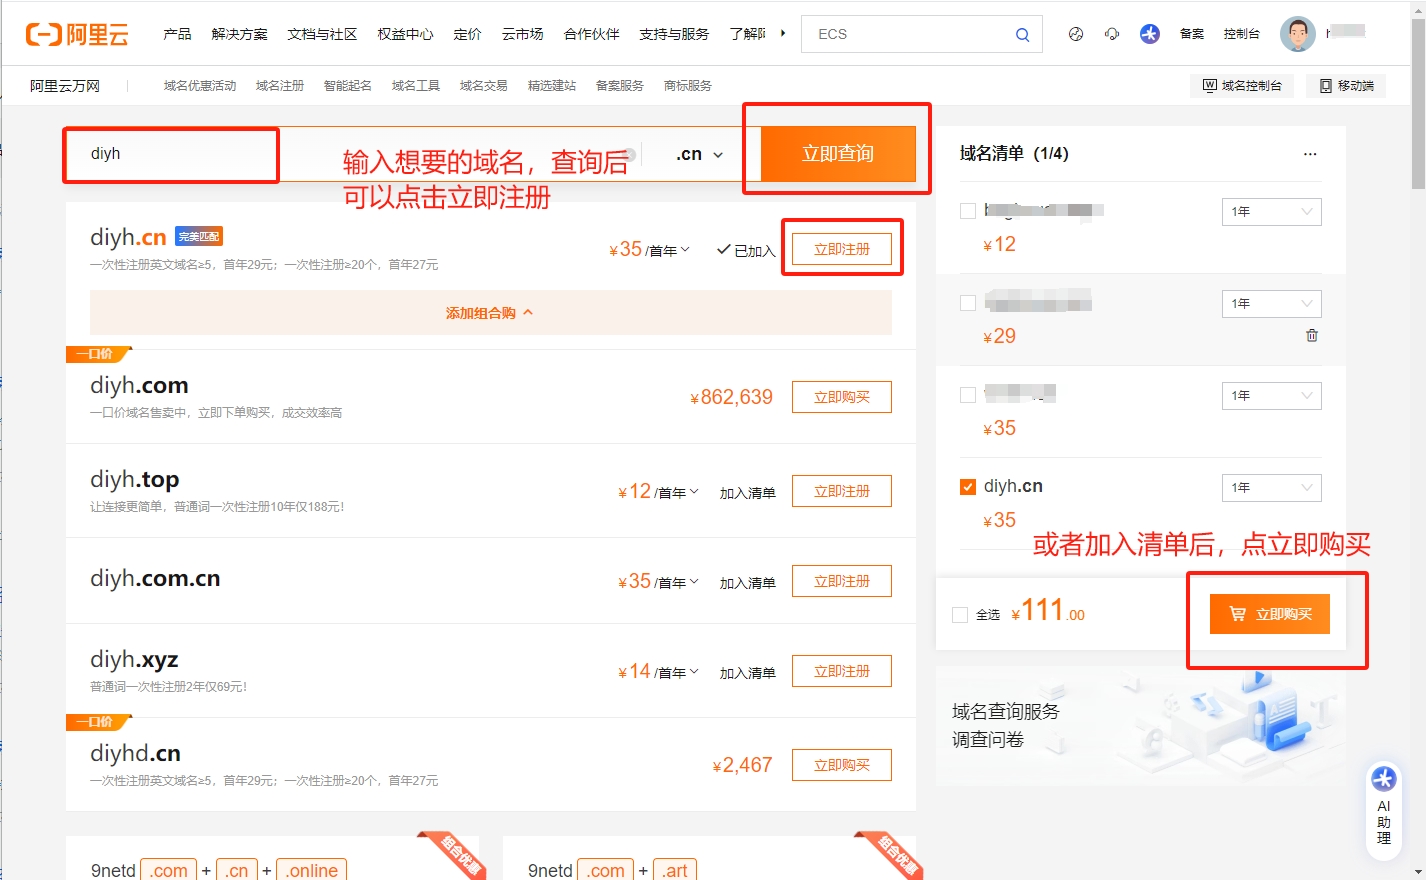Open customer service via headset icon
This screenshot has height=880, width=1426.
[x=1111, y=33]
